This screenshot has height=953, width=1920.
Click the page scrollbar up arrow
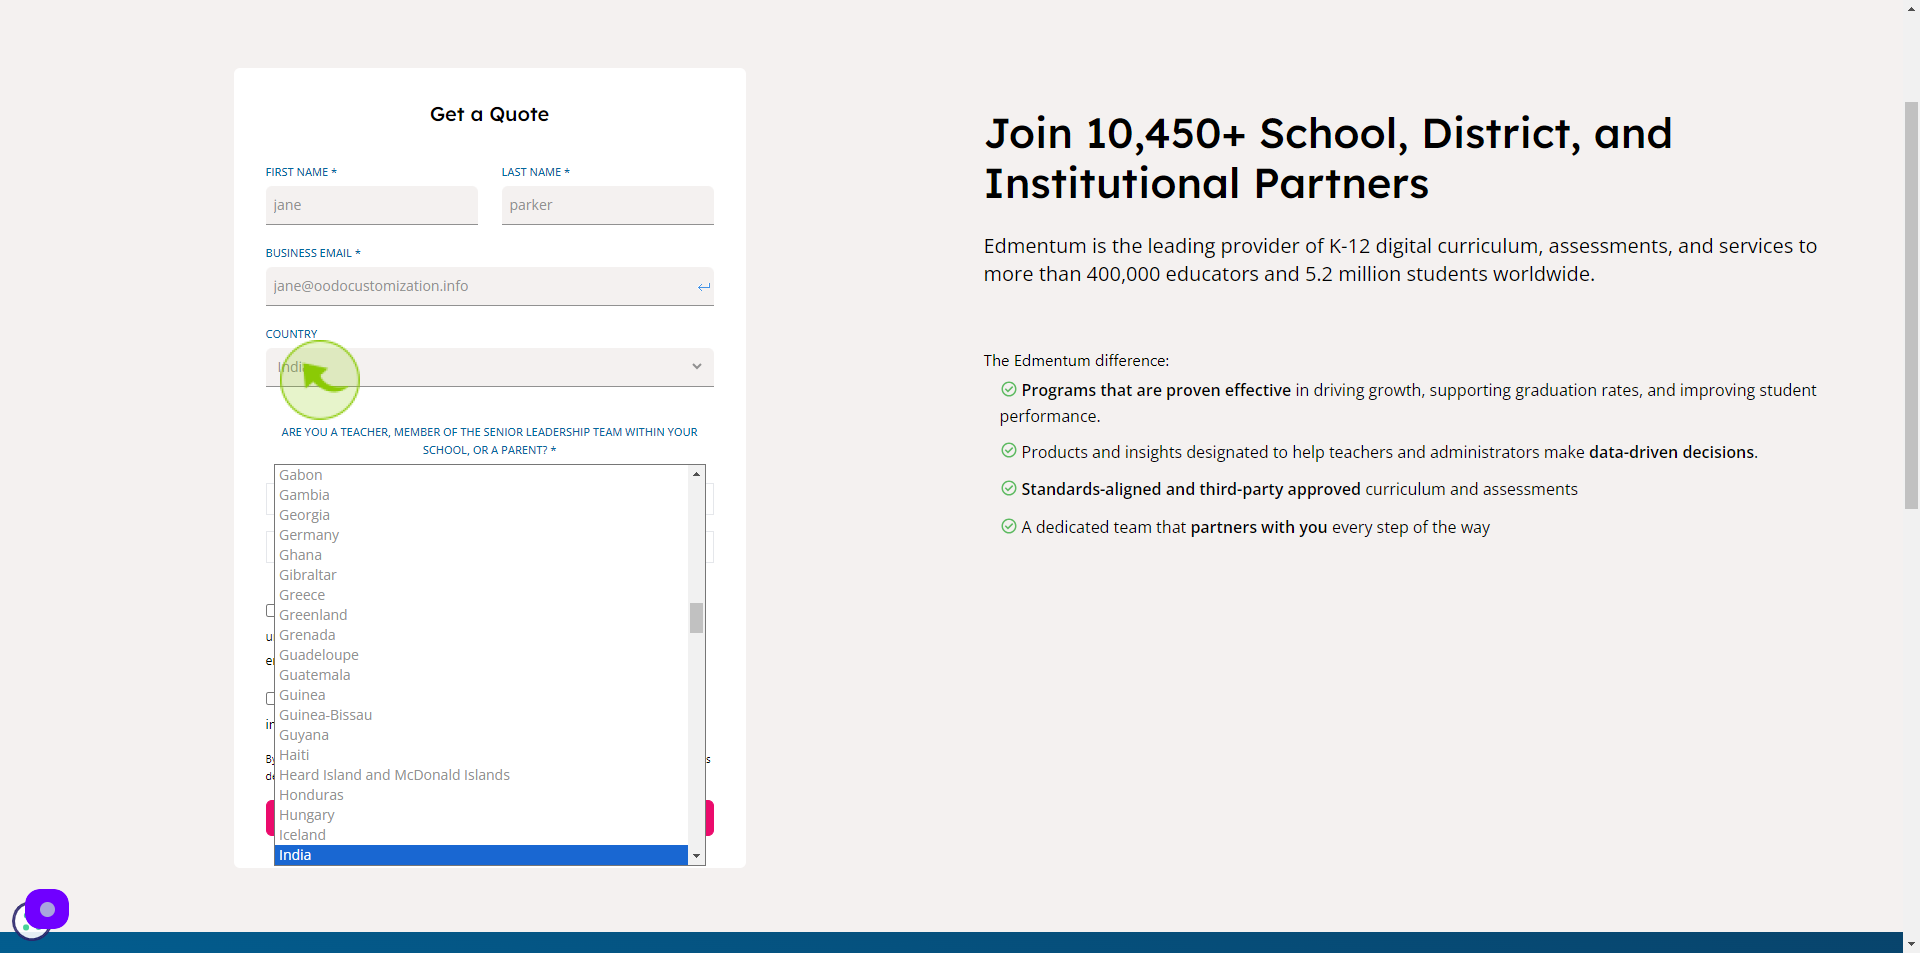[1911, 9]
